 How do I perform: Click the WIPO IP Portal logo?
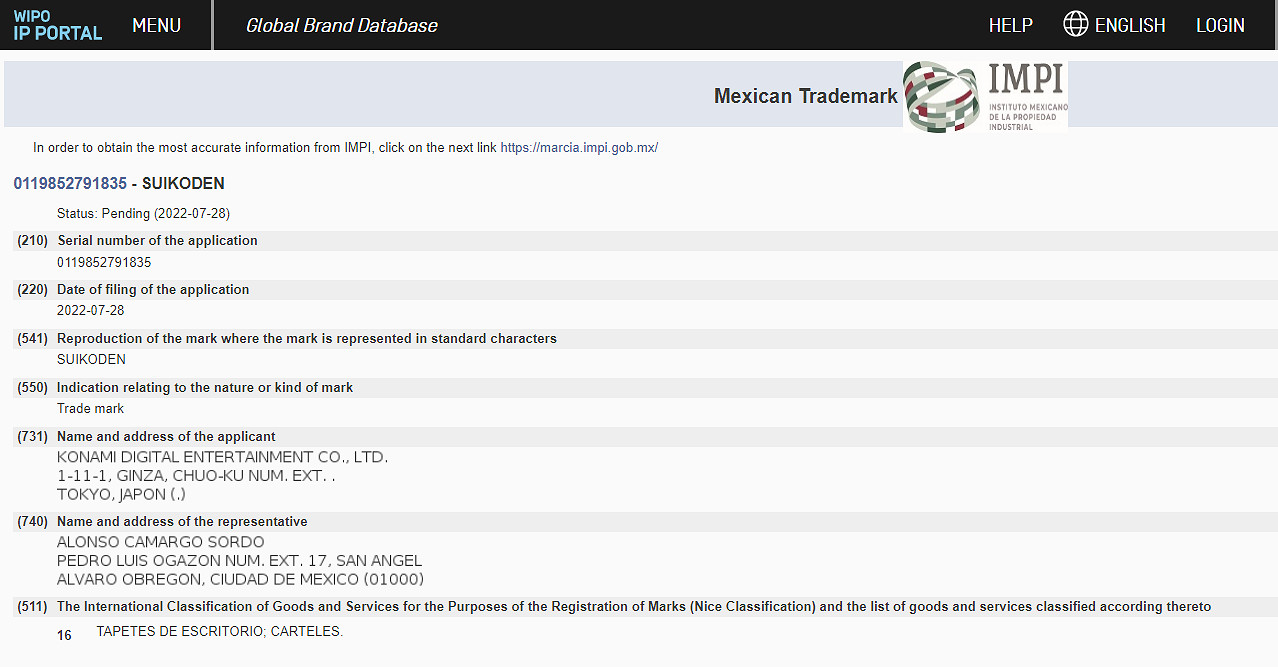pyautogui.click(x=58, y=25)
